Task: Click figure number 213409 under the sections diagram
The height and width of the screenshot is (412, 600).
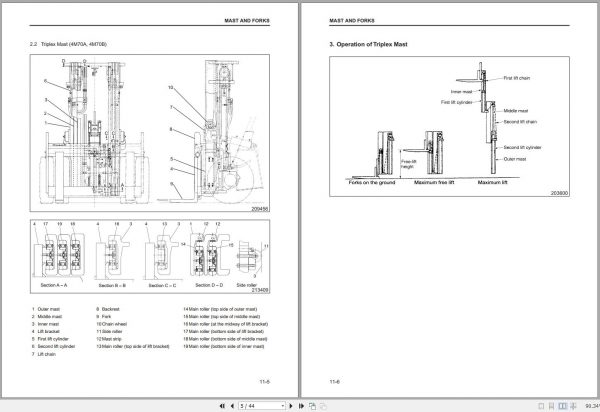Action: tap(260, 290)
